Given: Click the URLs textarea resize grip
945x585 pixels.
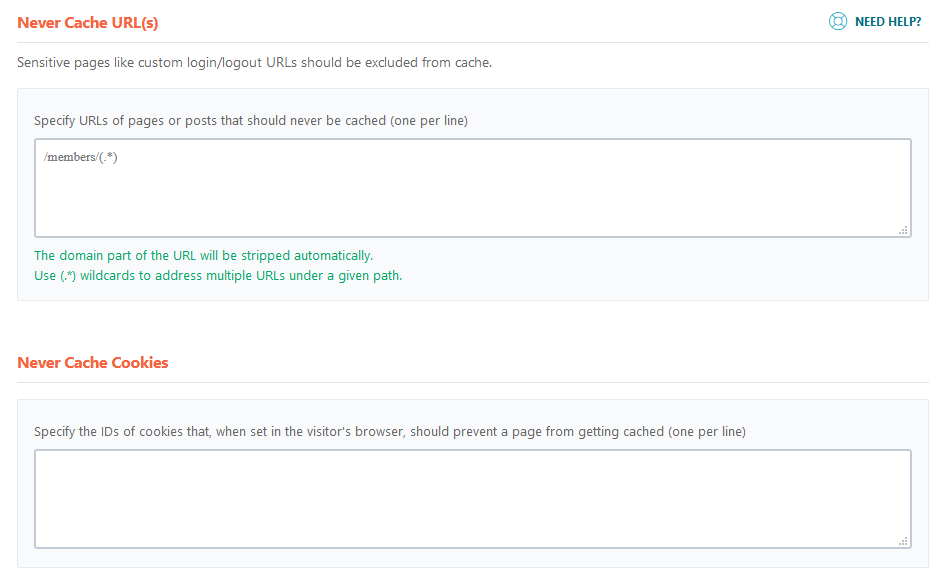Looking at the screenshot, I should point(903,231).
